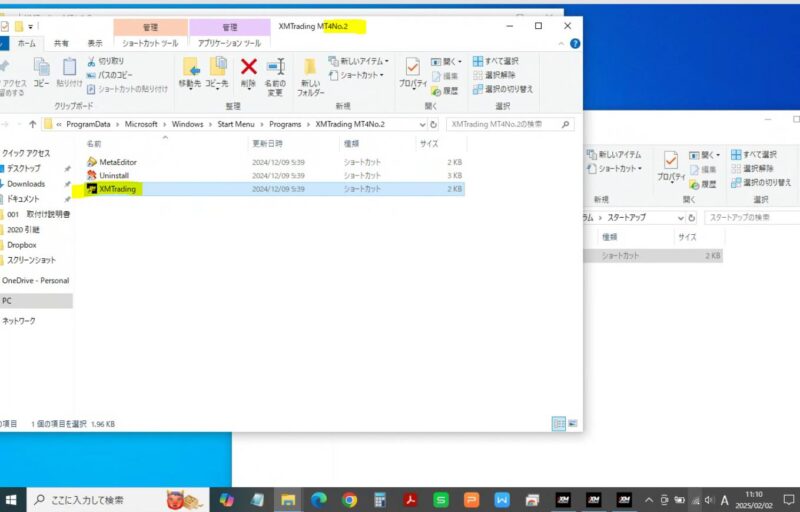
Task: Click the Programs breadcrumb in address bar
Action: click(285, 124)
